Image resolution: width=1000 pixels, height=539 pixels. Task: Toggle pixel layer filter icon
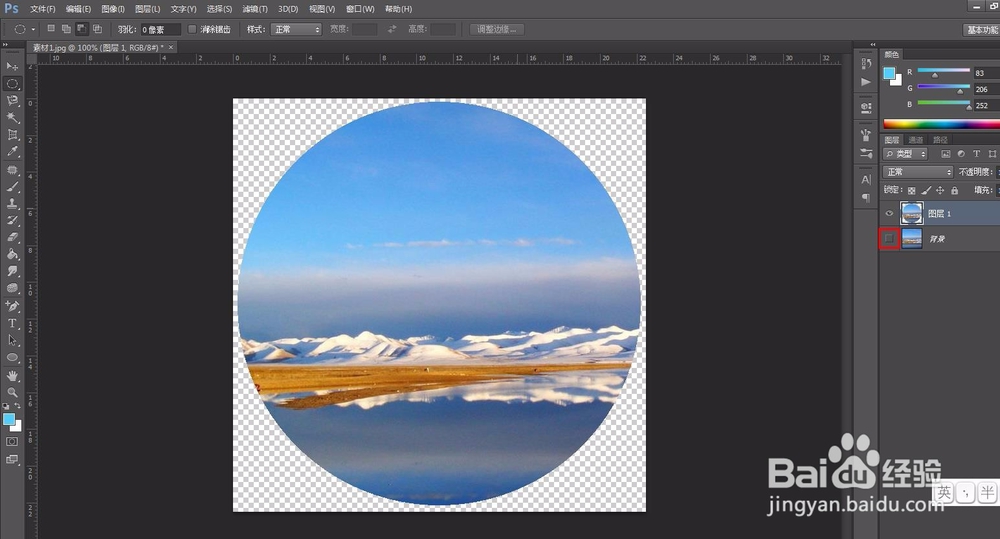click(945, 154)
